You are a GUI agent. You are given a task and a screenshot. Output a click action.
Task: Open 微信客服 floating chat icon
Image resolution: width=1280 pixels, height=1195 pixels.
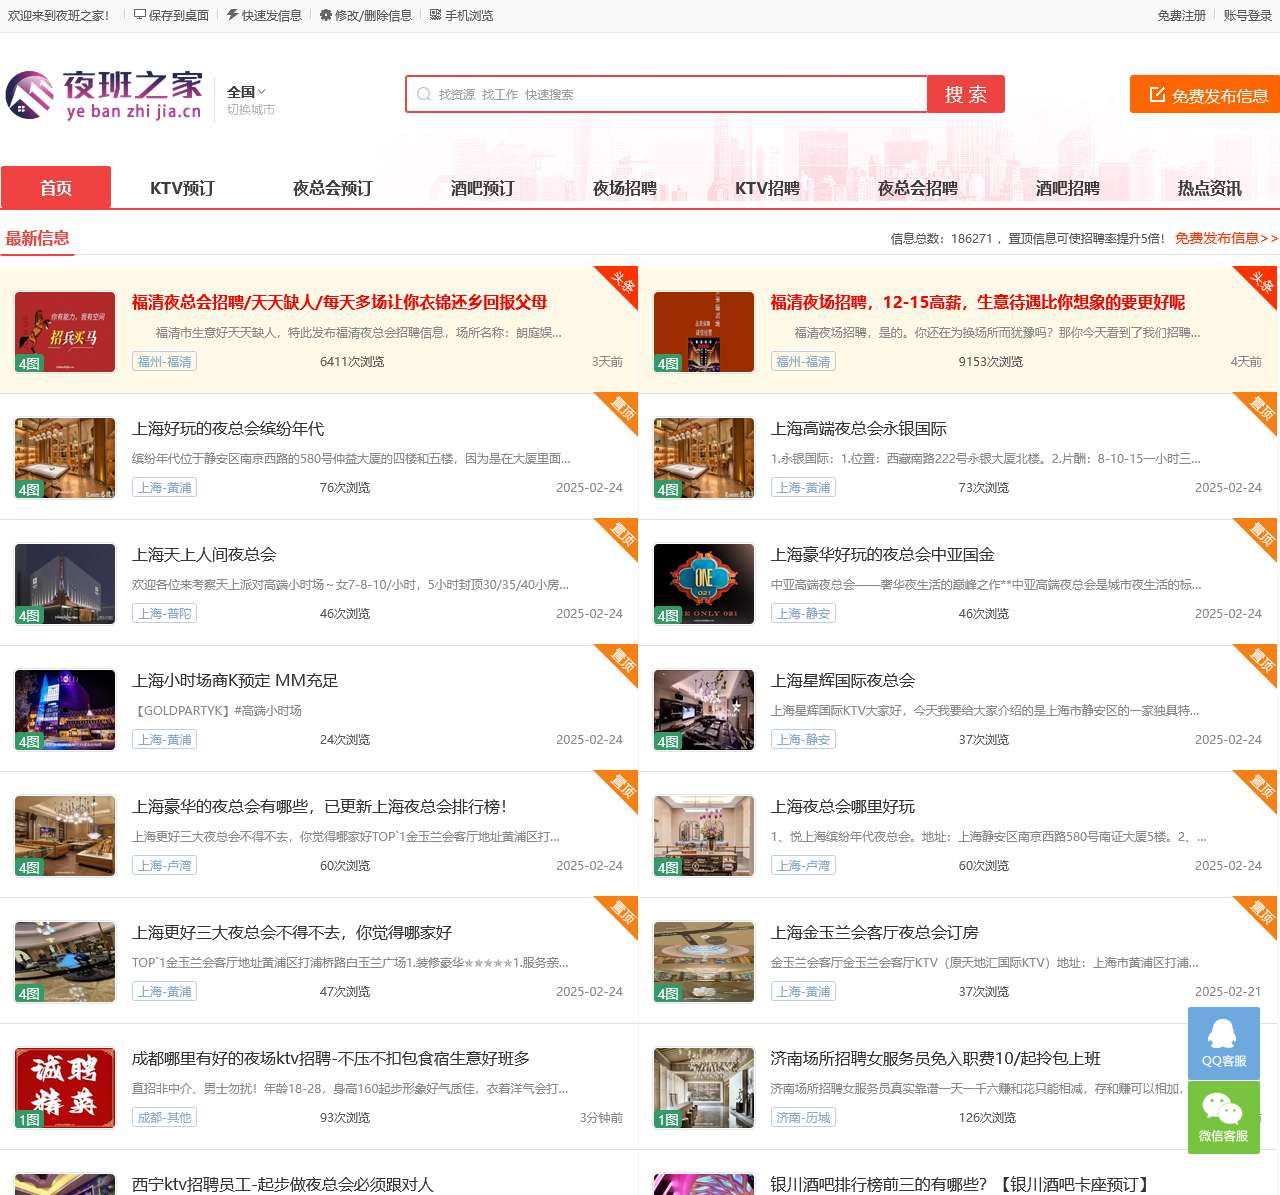[1224, 1118]
